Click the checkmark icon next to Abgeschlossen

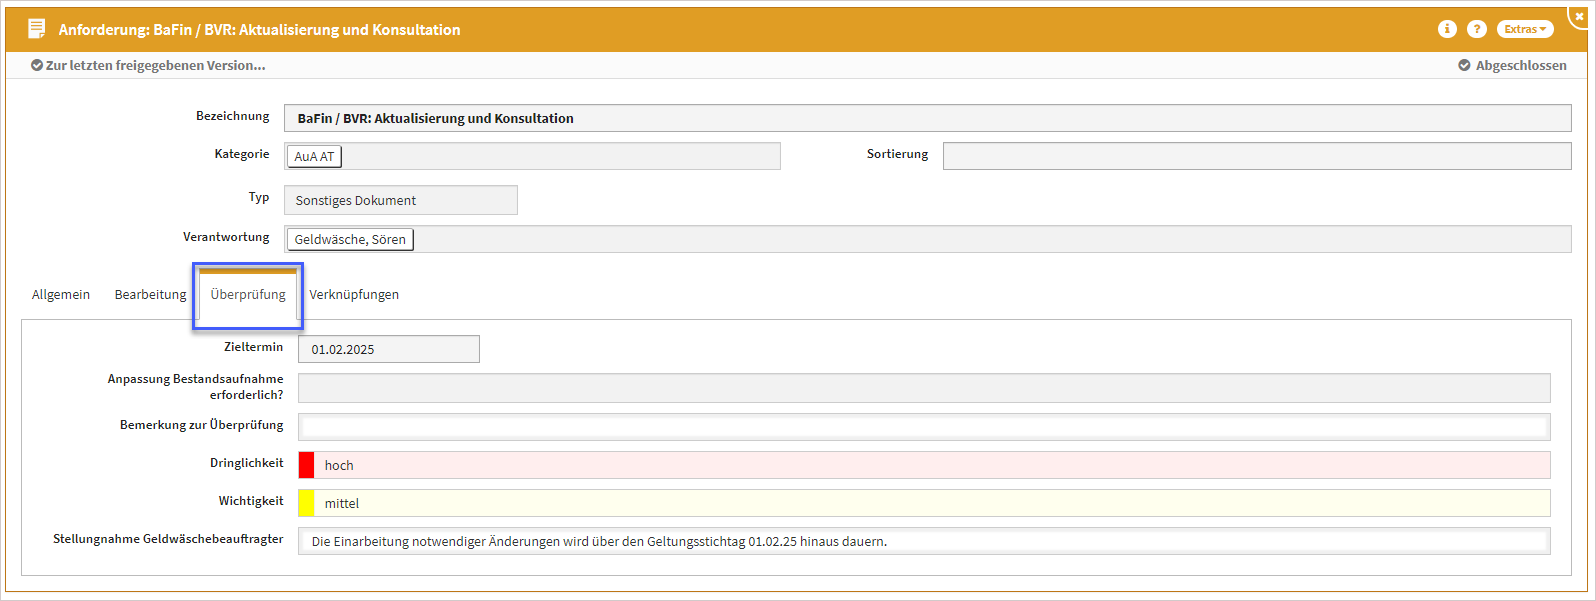point(1464,65)
